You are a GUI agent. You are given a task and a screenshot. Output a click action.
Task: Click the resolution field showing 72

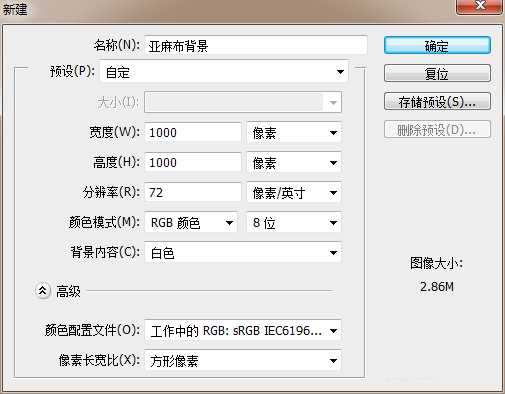[193, 192]
